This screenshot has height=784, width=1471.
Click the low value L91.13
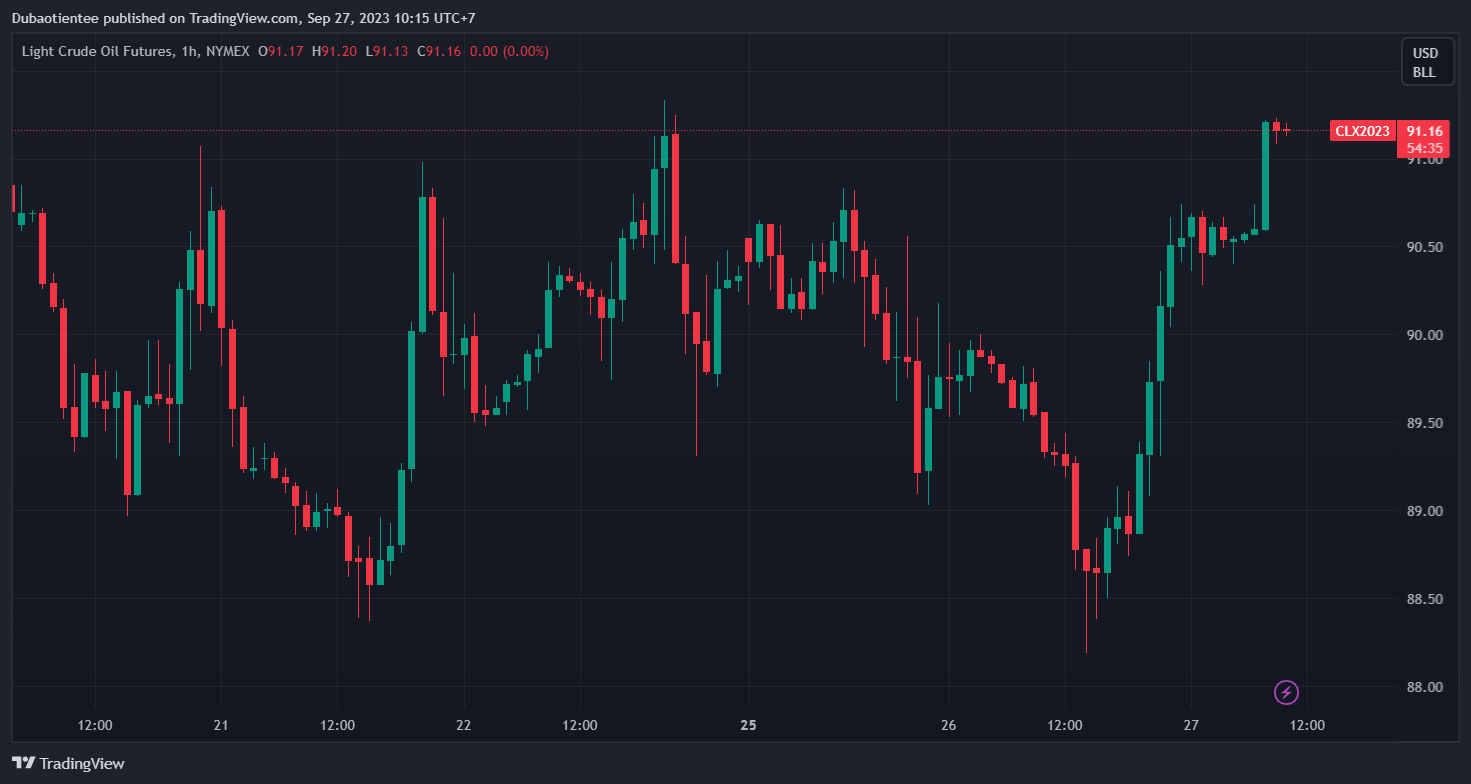[x=387, y=51]
